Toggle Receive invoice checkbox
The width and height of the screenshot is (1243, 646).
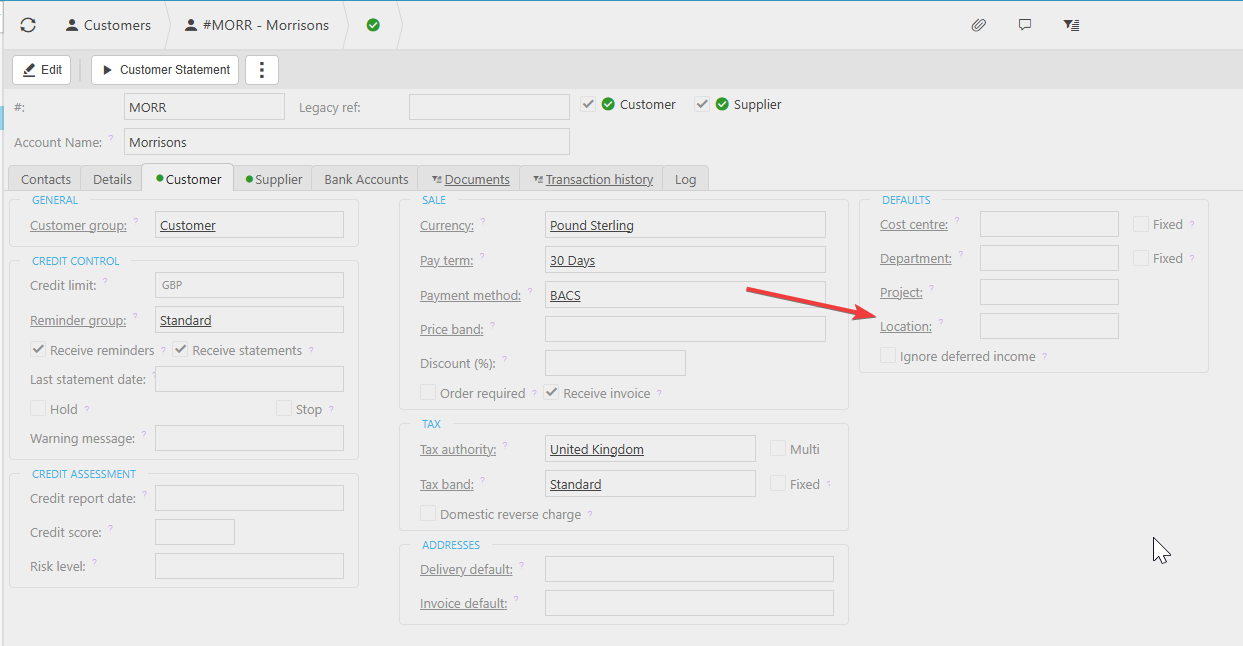(x=552, y=393)
